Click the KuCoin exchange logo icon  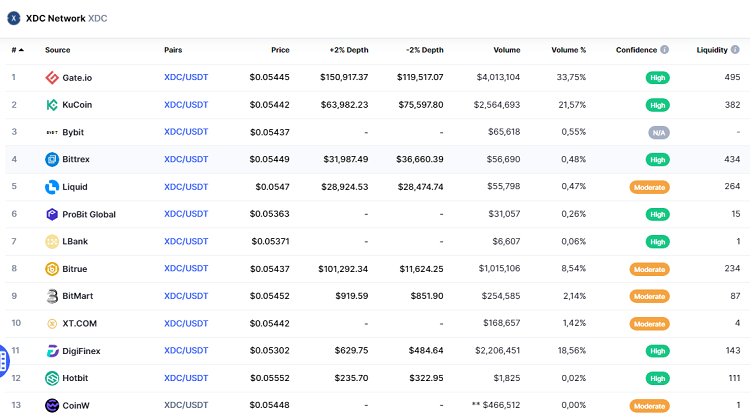click(x=52, y=105)
